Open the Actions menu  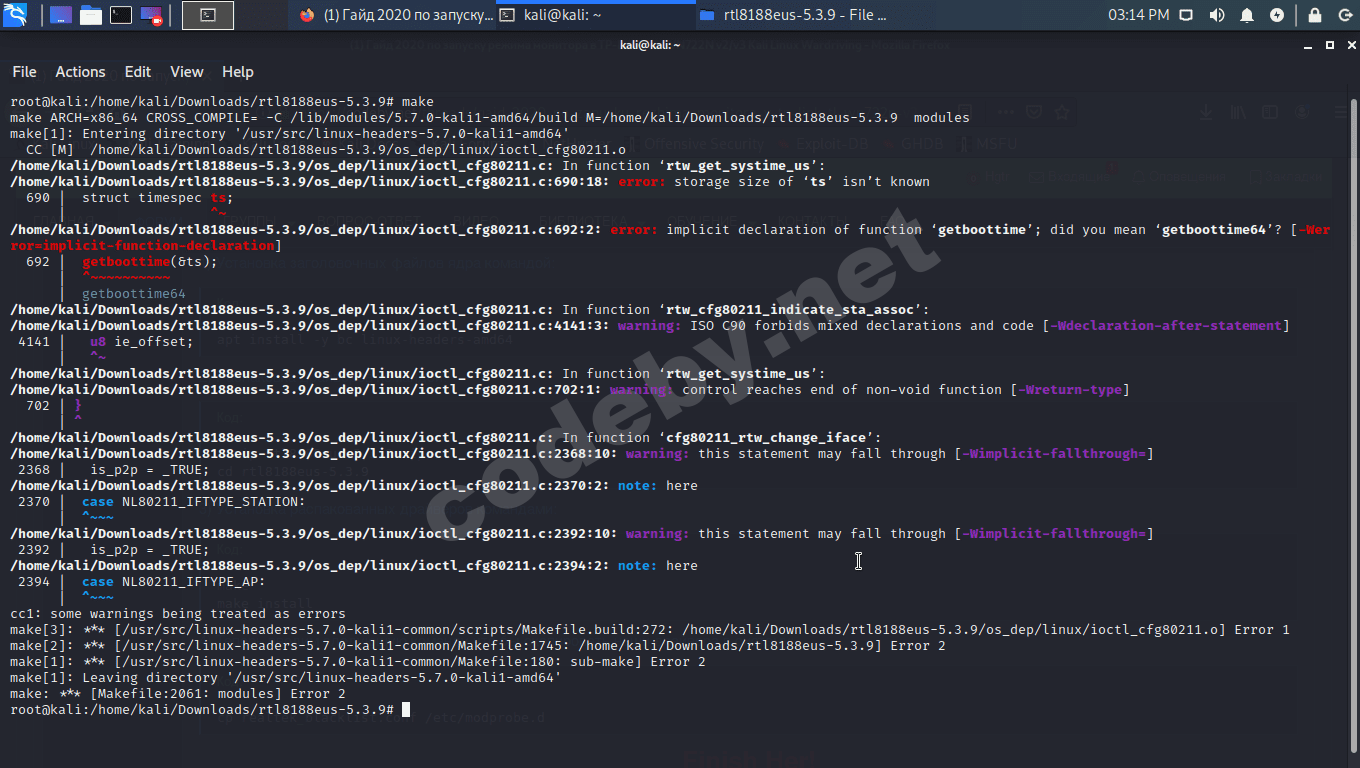tap(80, 71)
